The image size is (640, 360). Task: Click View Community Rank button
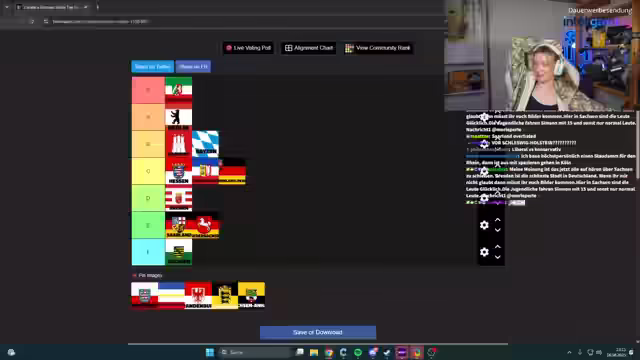coord(378,48)
